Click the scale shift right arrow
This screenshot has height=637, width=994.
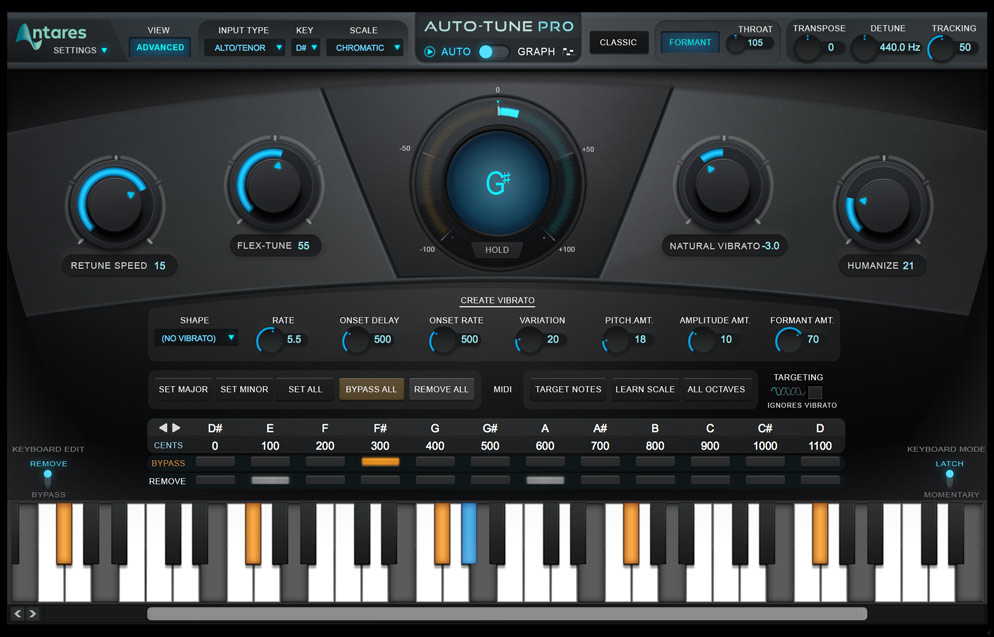pos(176,428)
